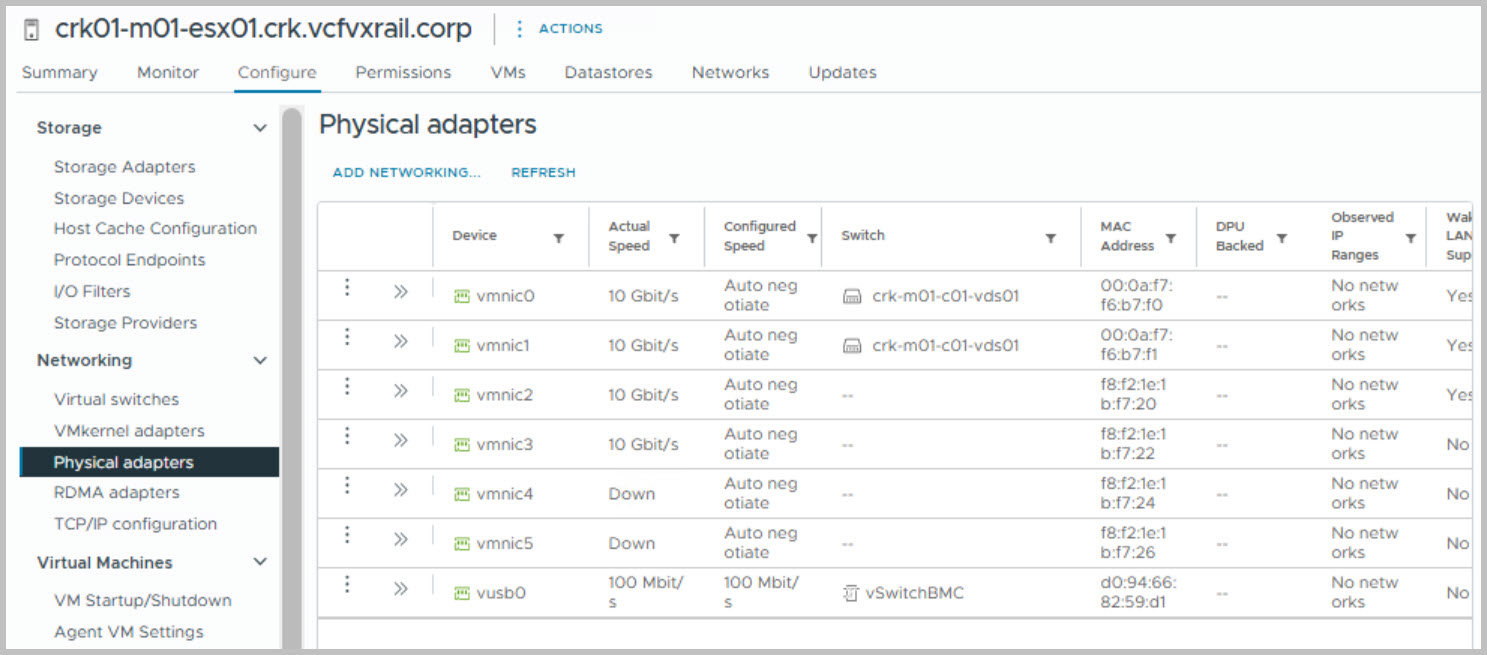Expand row details for vmnic0
Screen dimensions: 1487x655
click(x=401, y=292)
